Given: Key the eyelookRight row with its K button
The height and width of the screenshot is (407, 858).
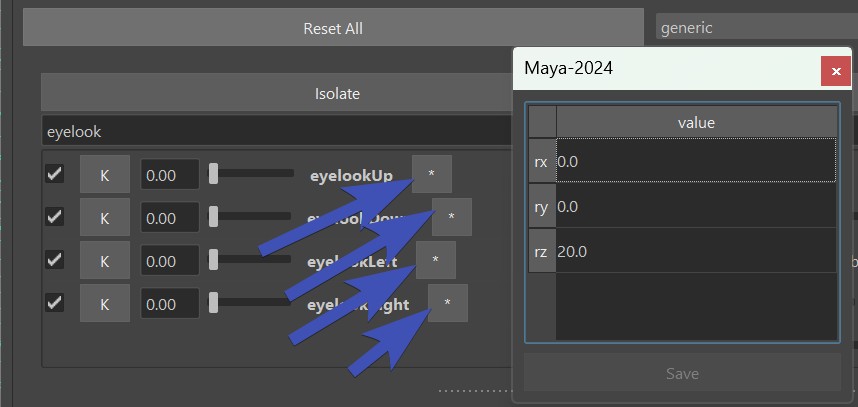Looking at the screenshot, I should point(104,304).
